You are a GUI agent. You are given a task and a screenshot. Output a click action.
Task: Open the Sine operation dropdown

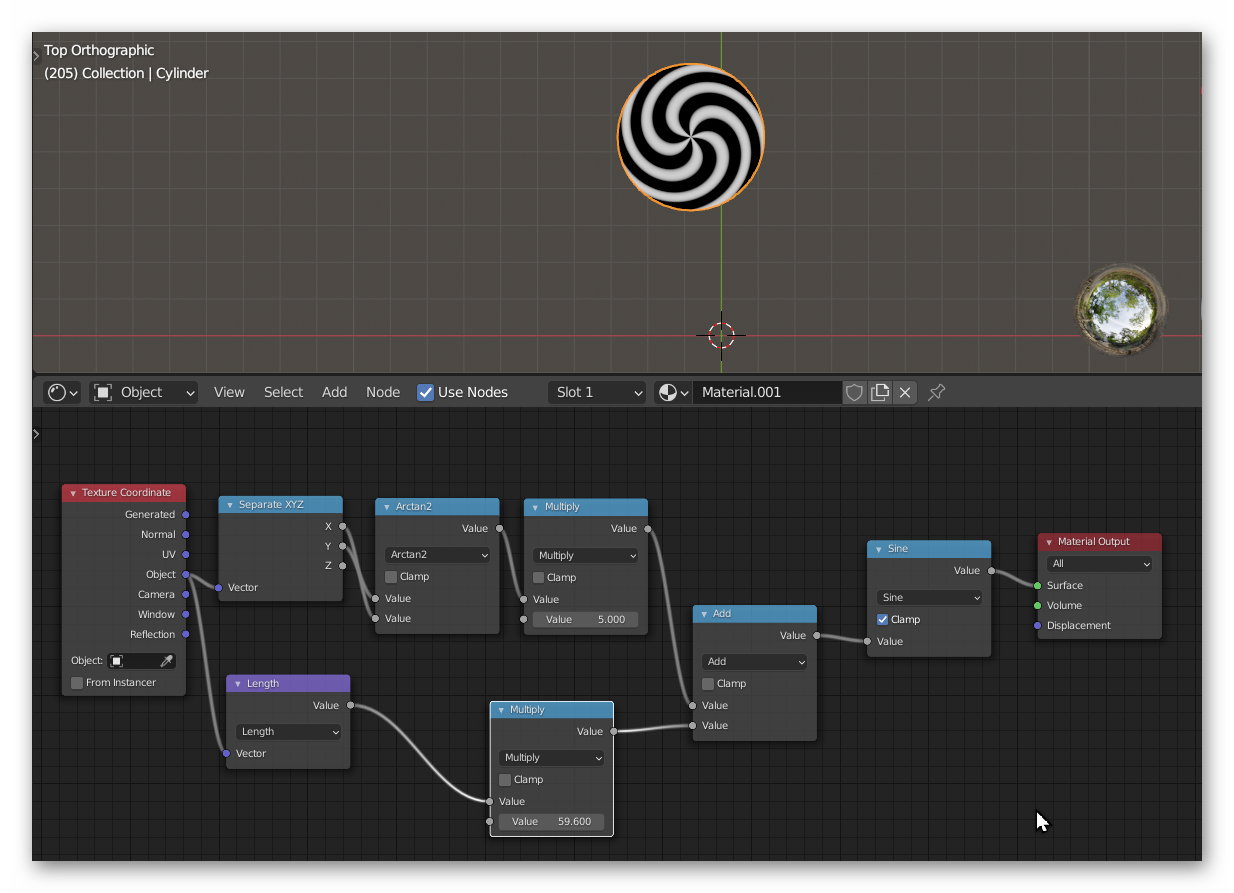coord(929,597)
